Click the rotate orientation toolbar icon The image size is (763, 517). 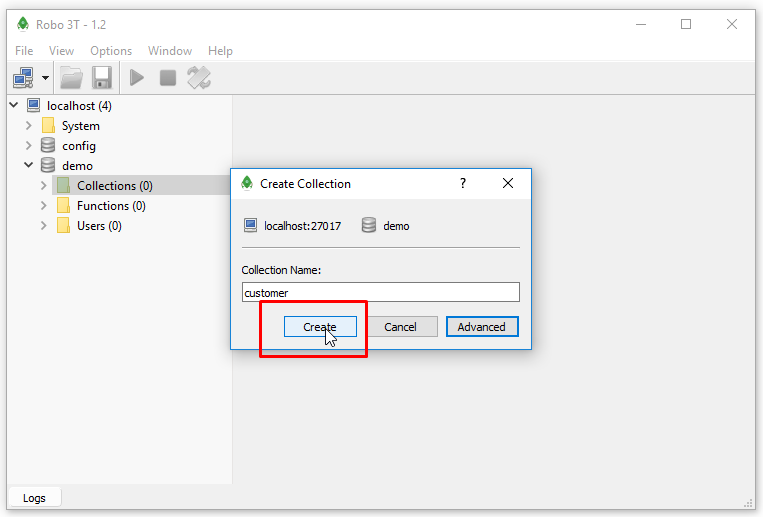tap(199, 78)
